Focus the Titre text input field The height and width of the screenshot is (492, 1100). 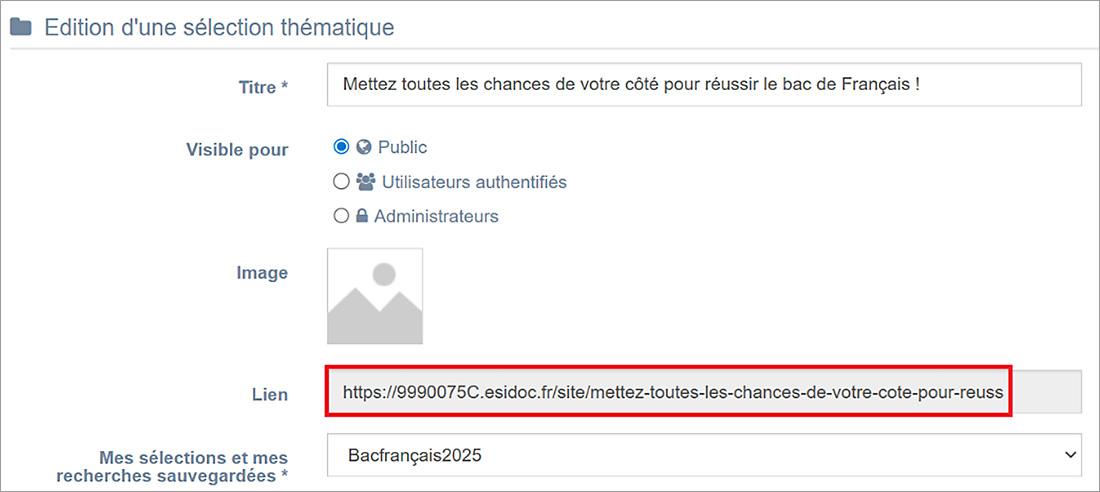pos(704,85)
